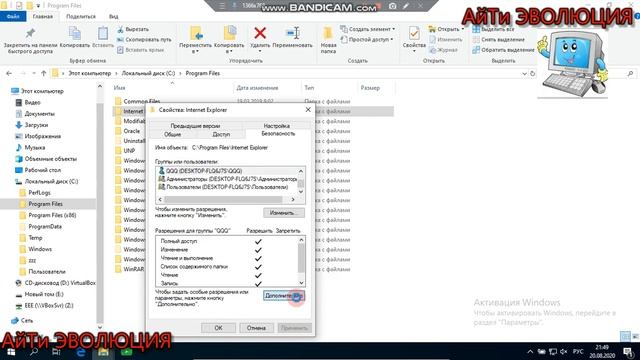The width and height of the screenshot is (640, 360).
Task: Switch to Главная ribbon tab
Action: click(x=42, y=16)
